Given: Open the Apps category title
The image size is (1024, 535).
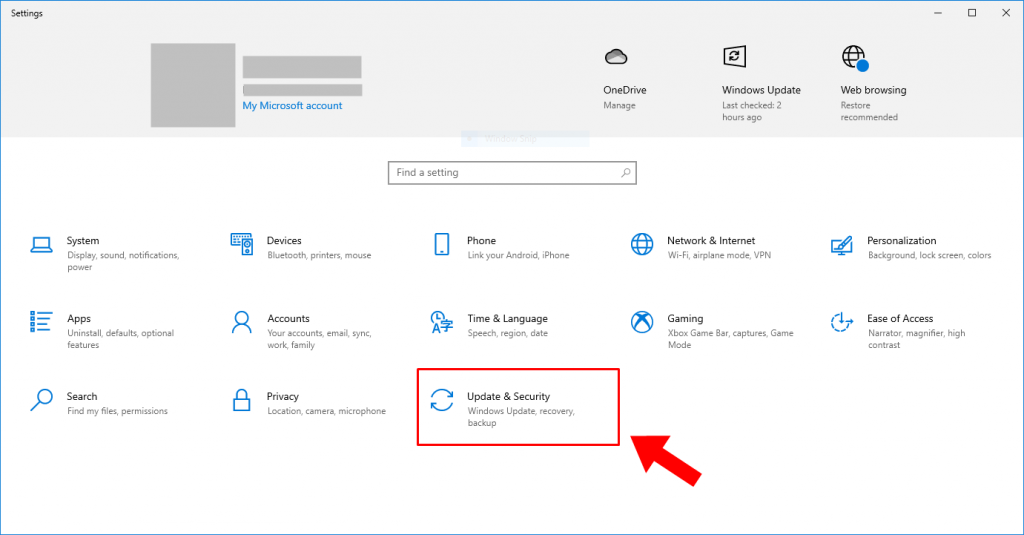Looking at the screenshot, I should pyautogui.click(x=79, y=318).
